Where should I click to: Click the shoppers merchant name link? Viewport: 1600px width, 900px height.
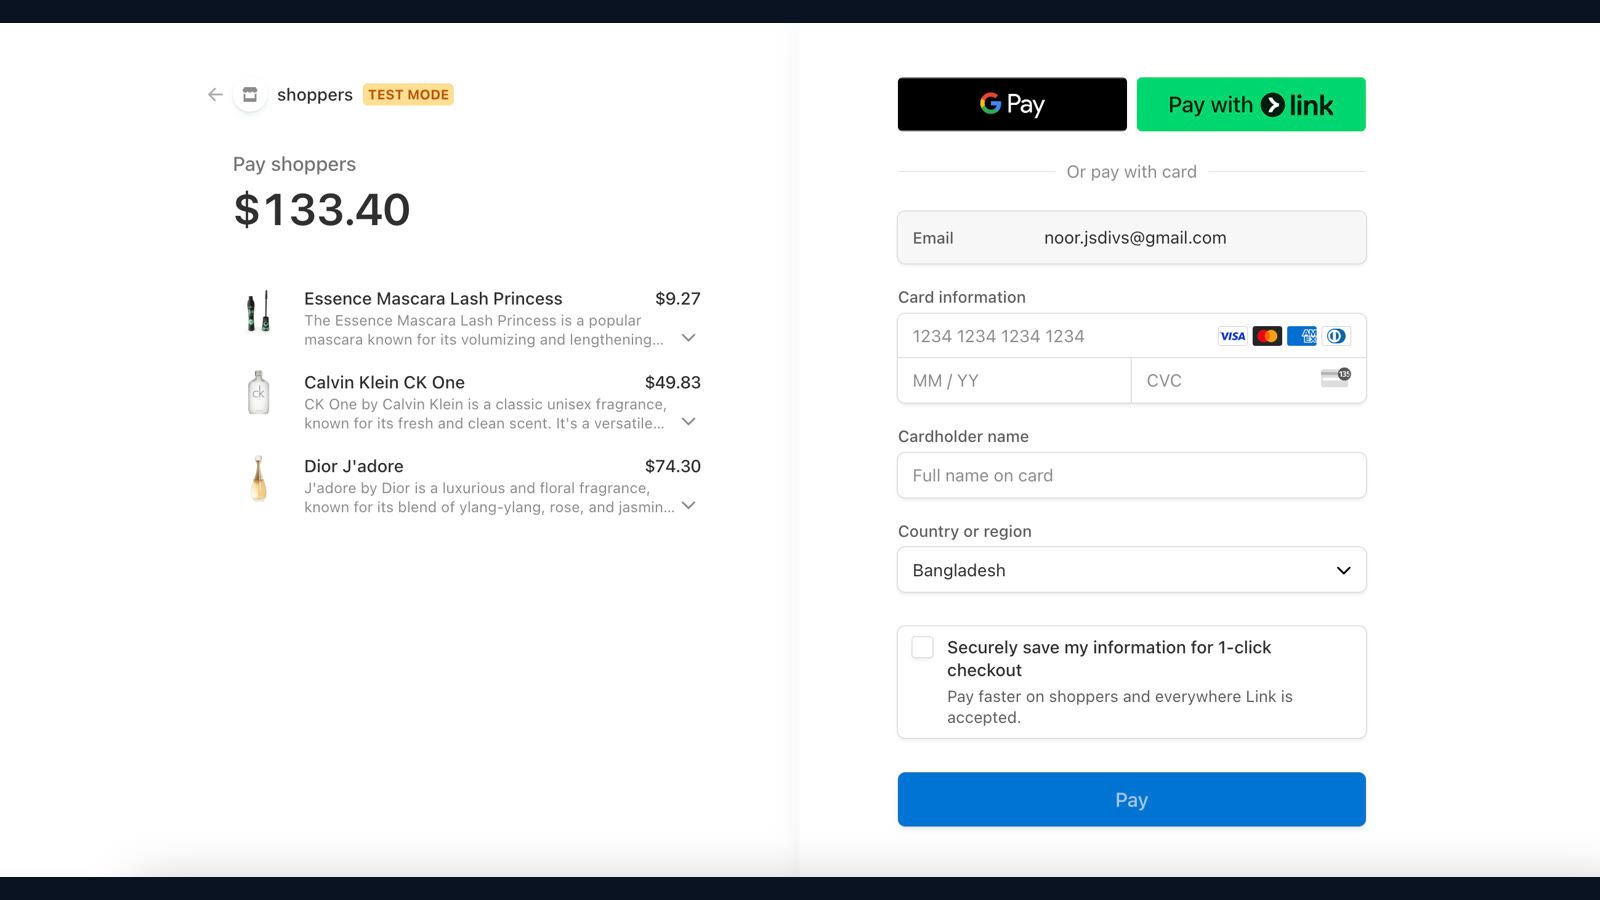pyautogui.click(x=315, y=95)
